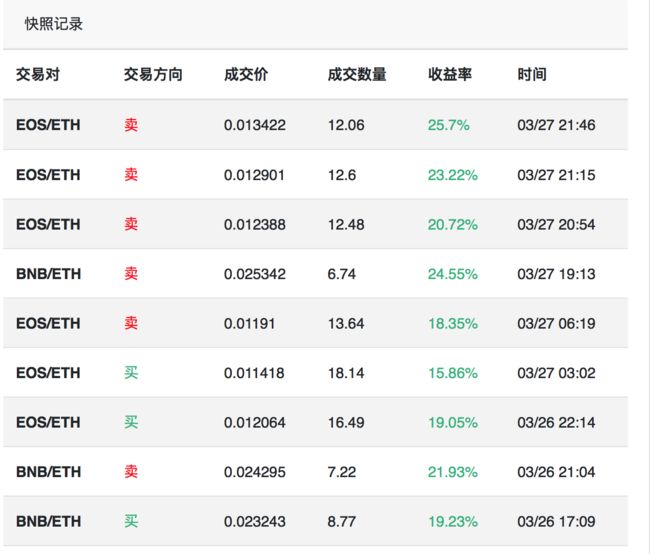
Task: Select BNB/ETH pair in 03/27 19:13 row
Action: pyautogui.click(x=49, y=274)
